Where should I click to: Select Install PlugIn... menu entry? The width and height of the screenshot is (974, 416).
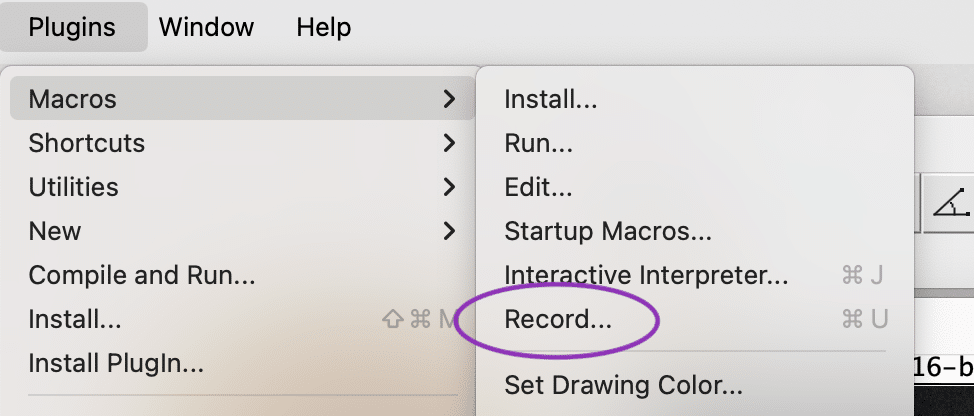[116, 363]
